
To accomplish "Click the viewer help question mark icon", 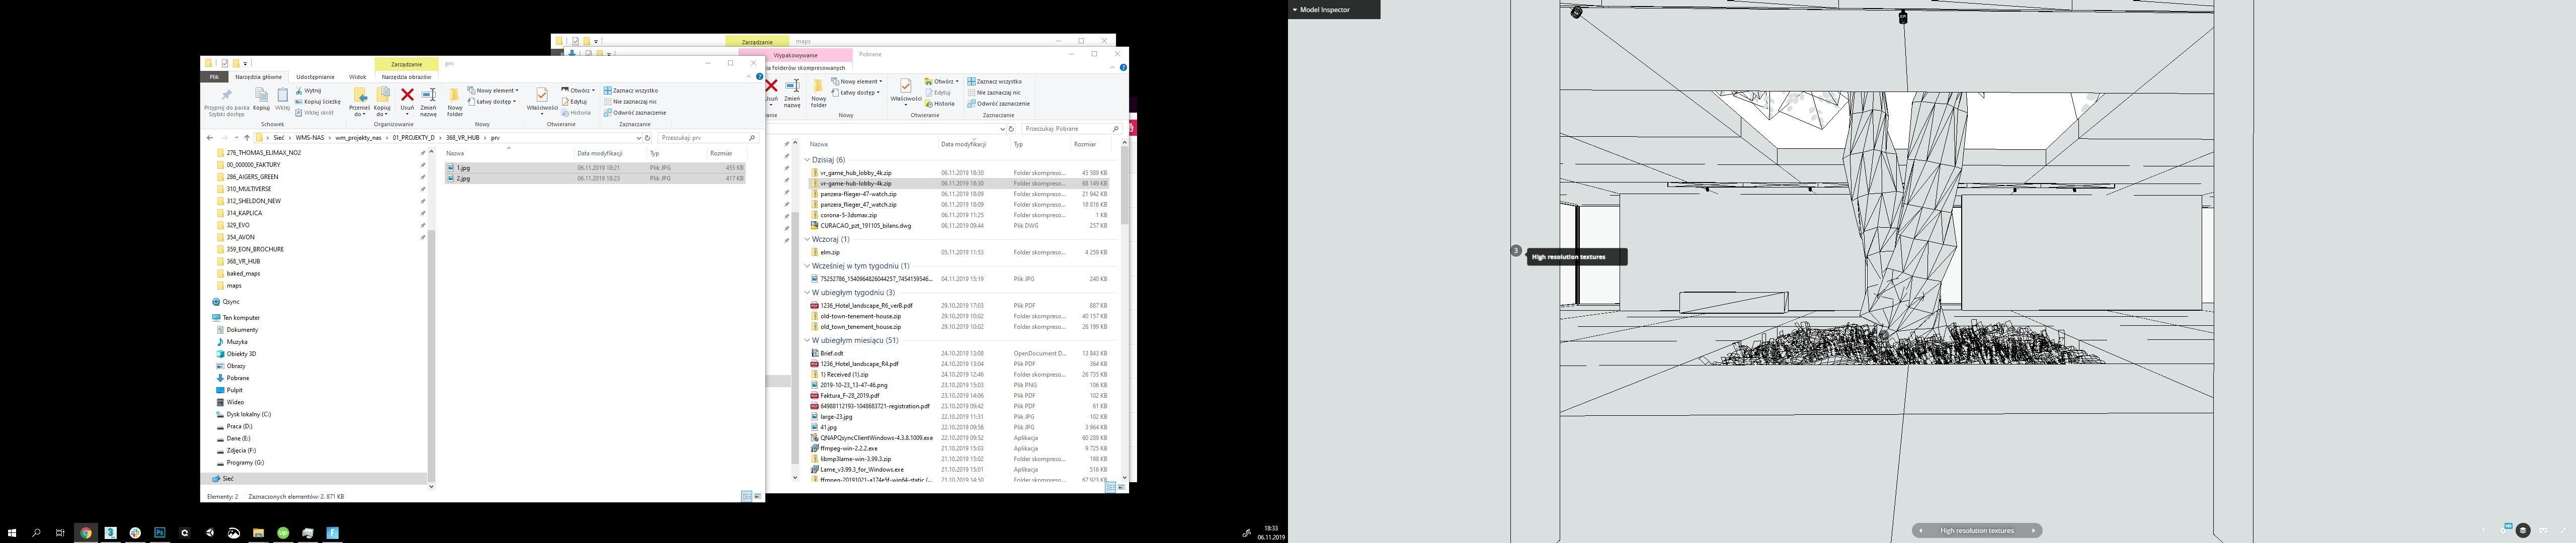I will coord(2483,530).
